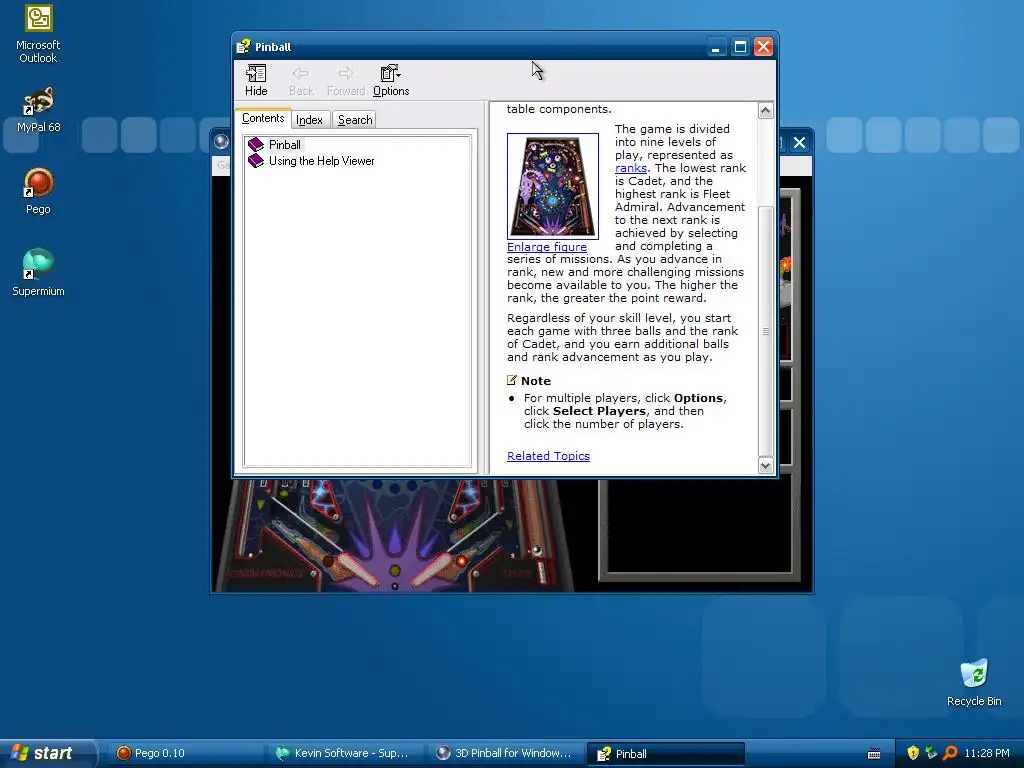Click the purple book icon beside Pinball
Image resolution: width=1024 pixels, height=768 pixels.
point(256,144)
